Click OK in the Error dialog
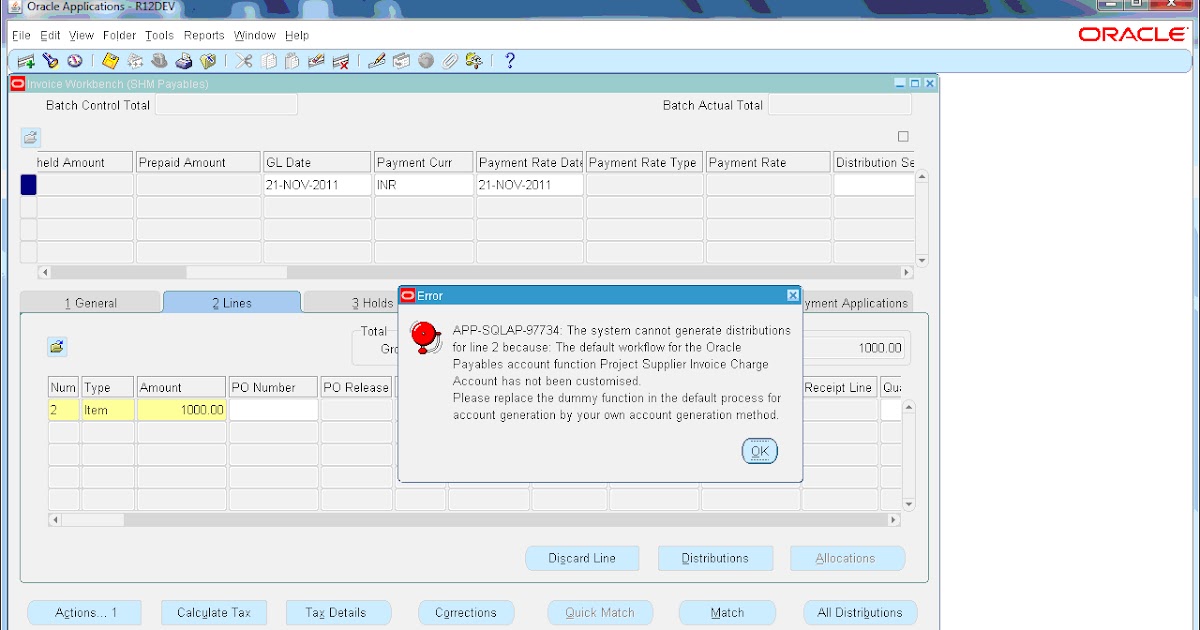This screenshot has height=630, width=1200. [x=759, y=451]
